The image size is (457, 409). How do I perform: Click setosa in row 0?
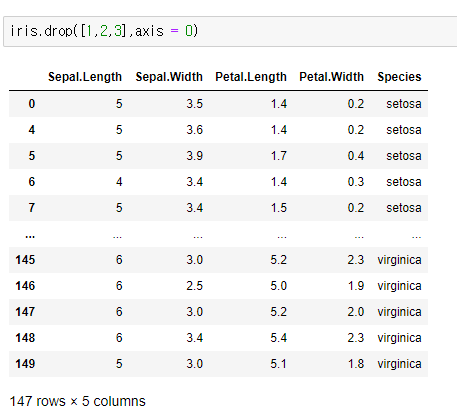coord(404,104)
